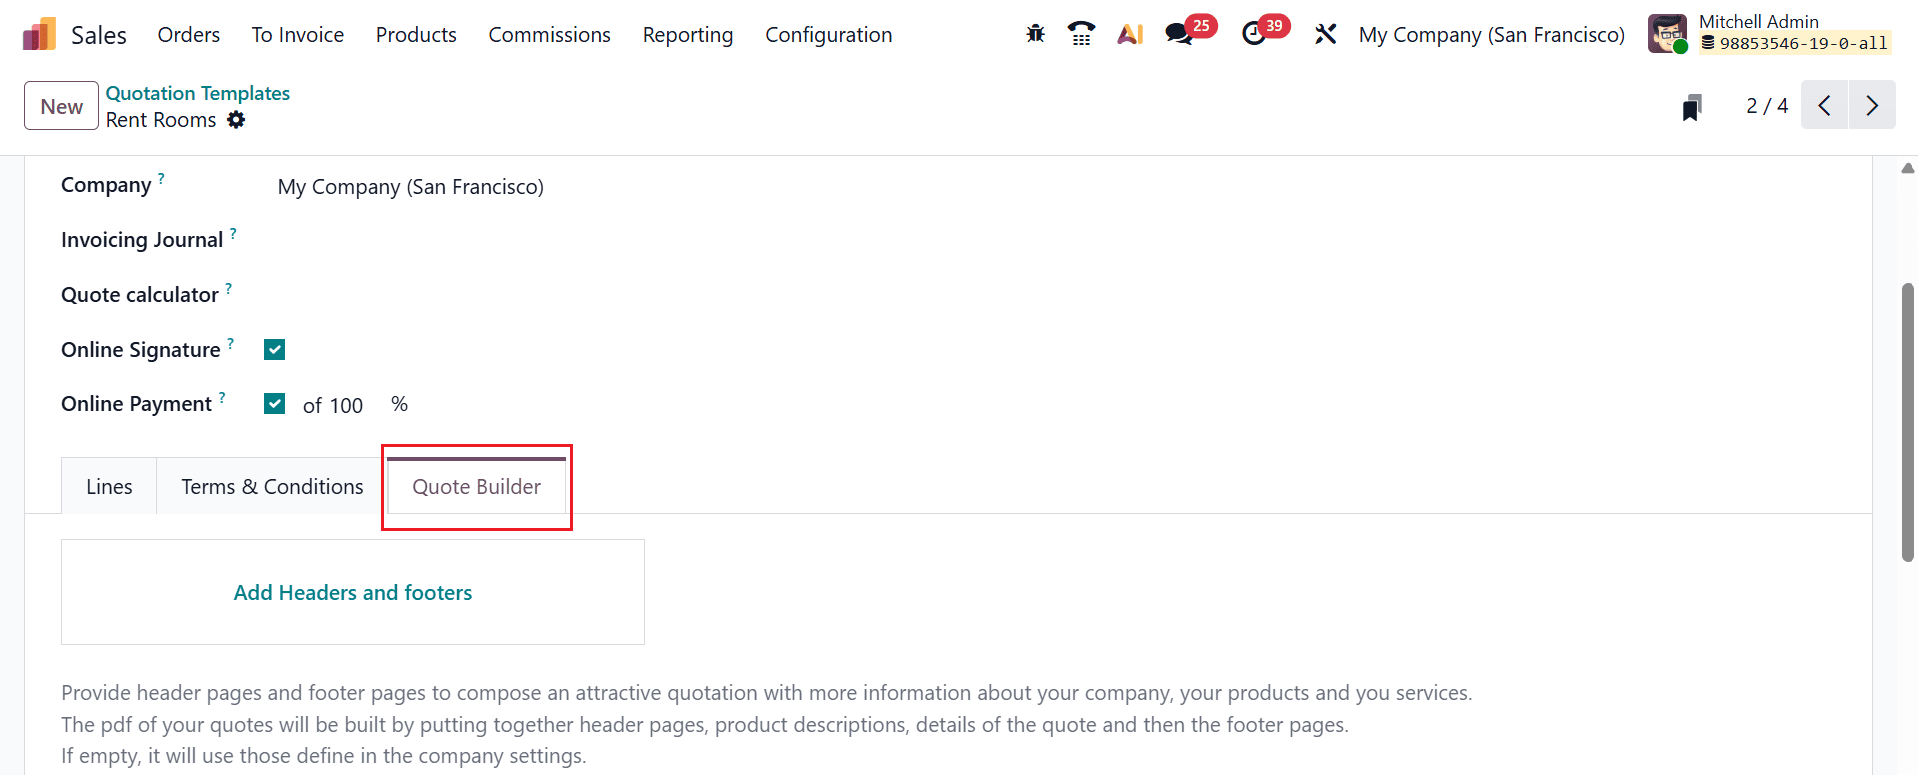The image size is (1918, 775).
Task: Open the activities clock showing 39 items
Action: (1255, 36)
